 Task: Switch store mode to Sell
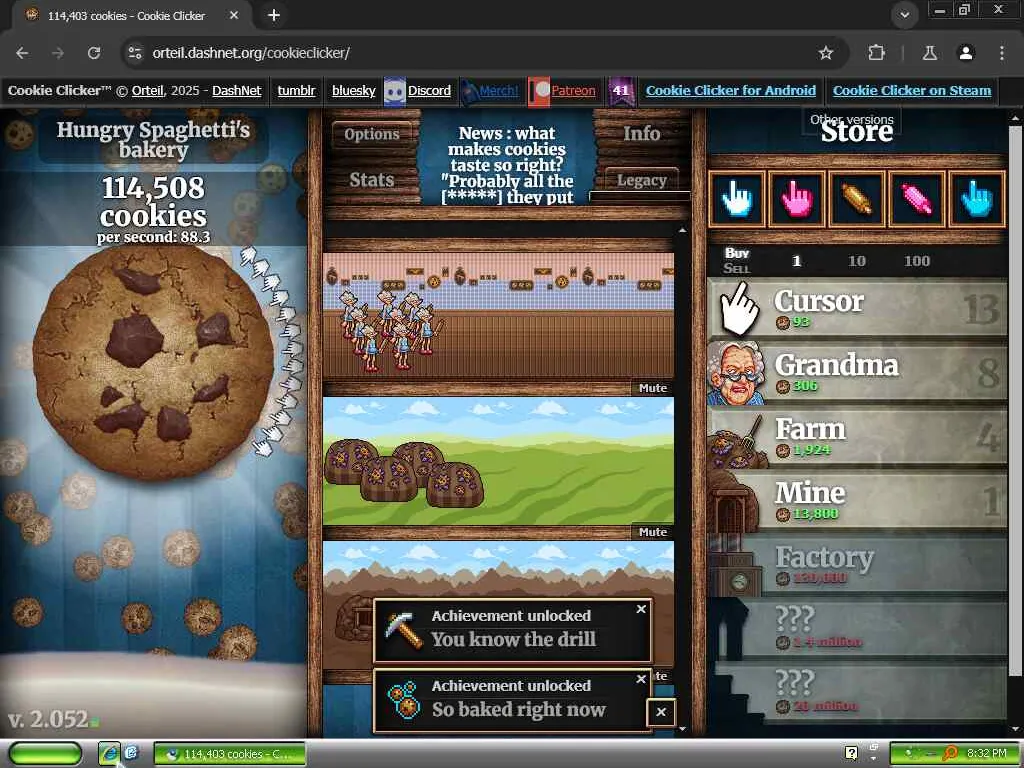[x=737, y=268]
